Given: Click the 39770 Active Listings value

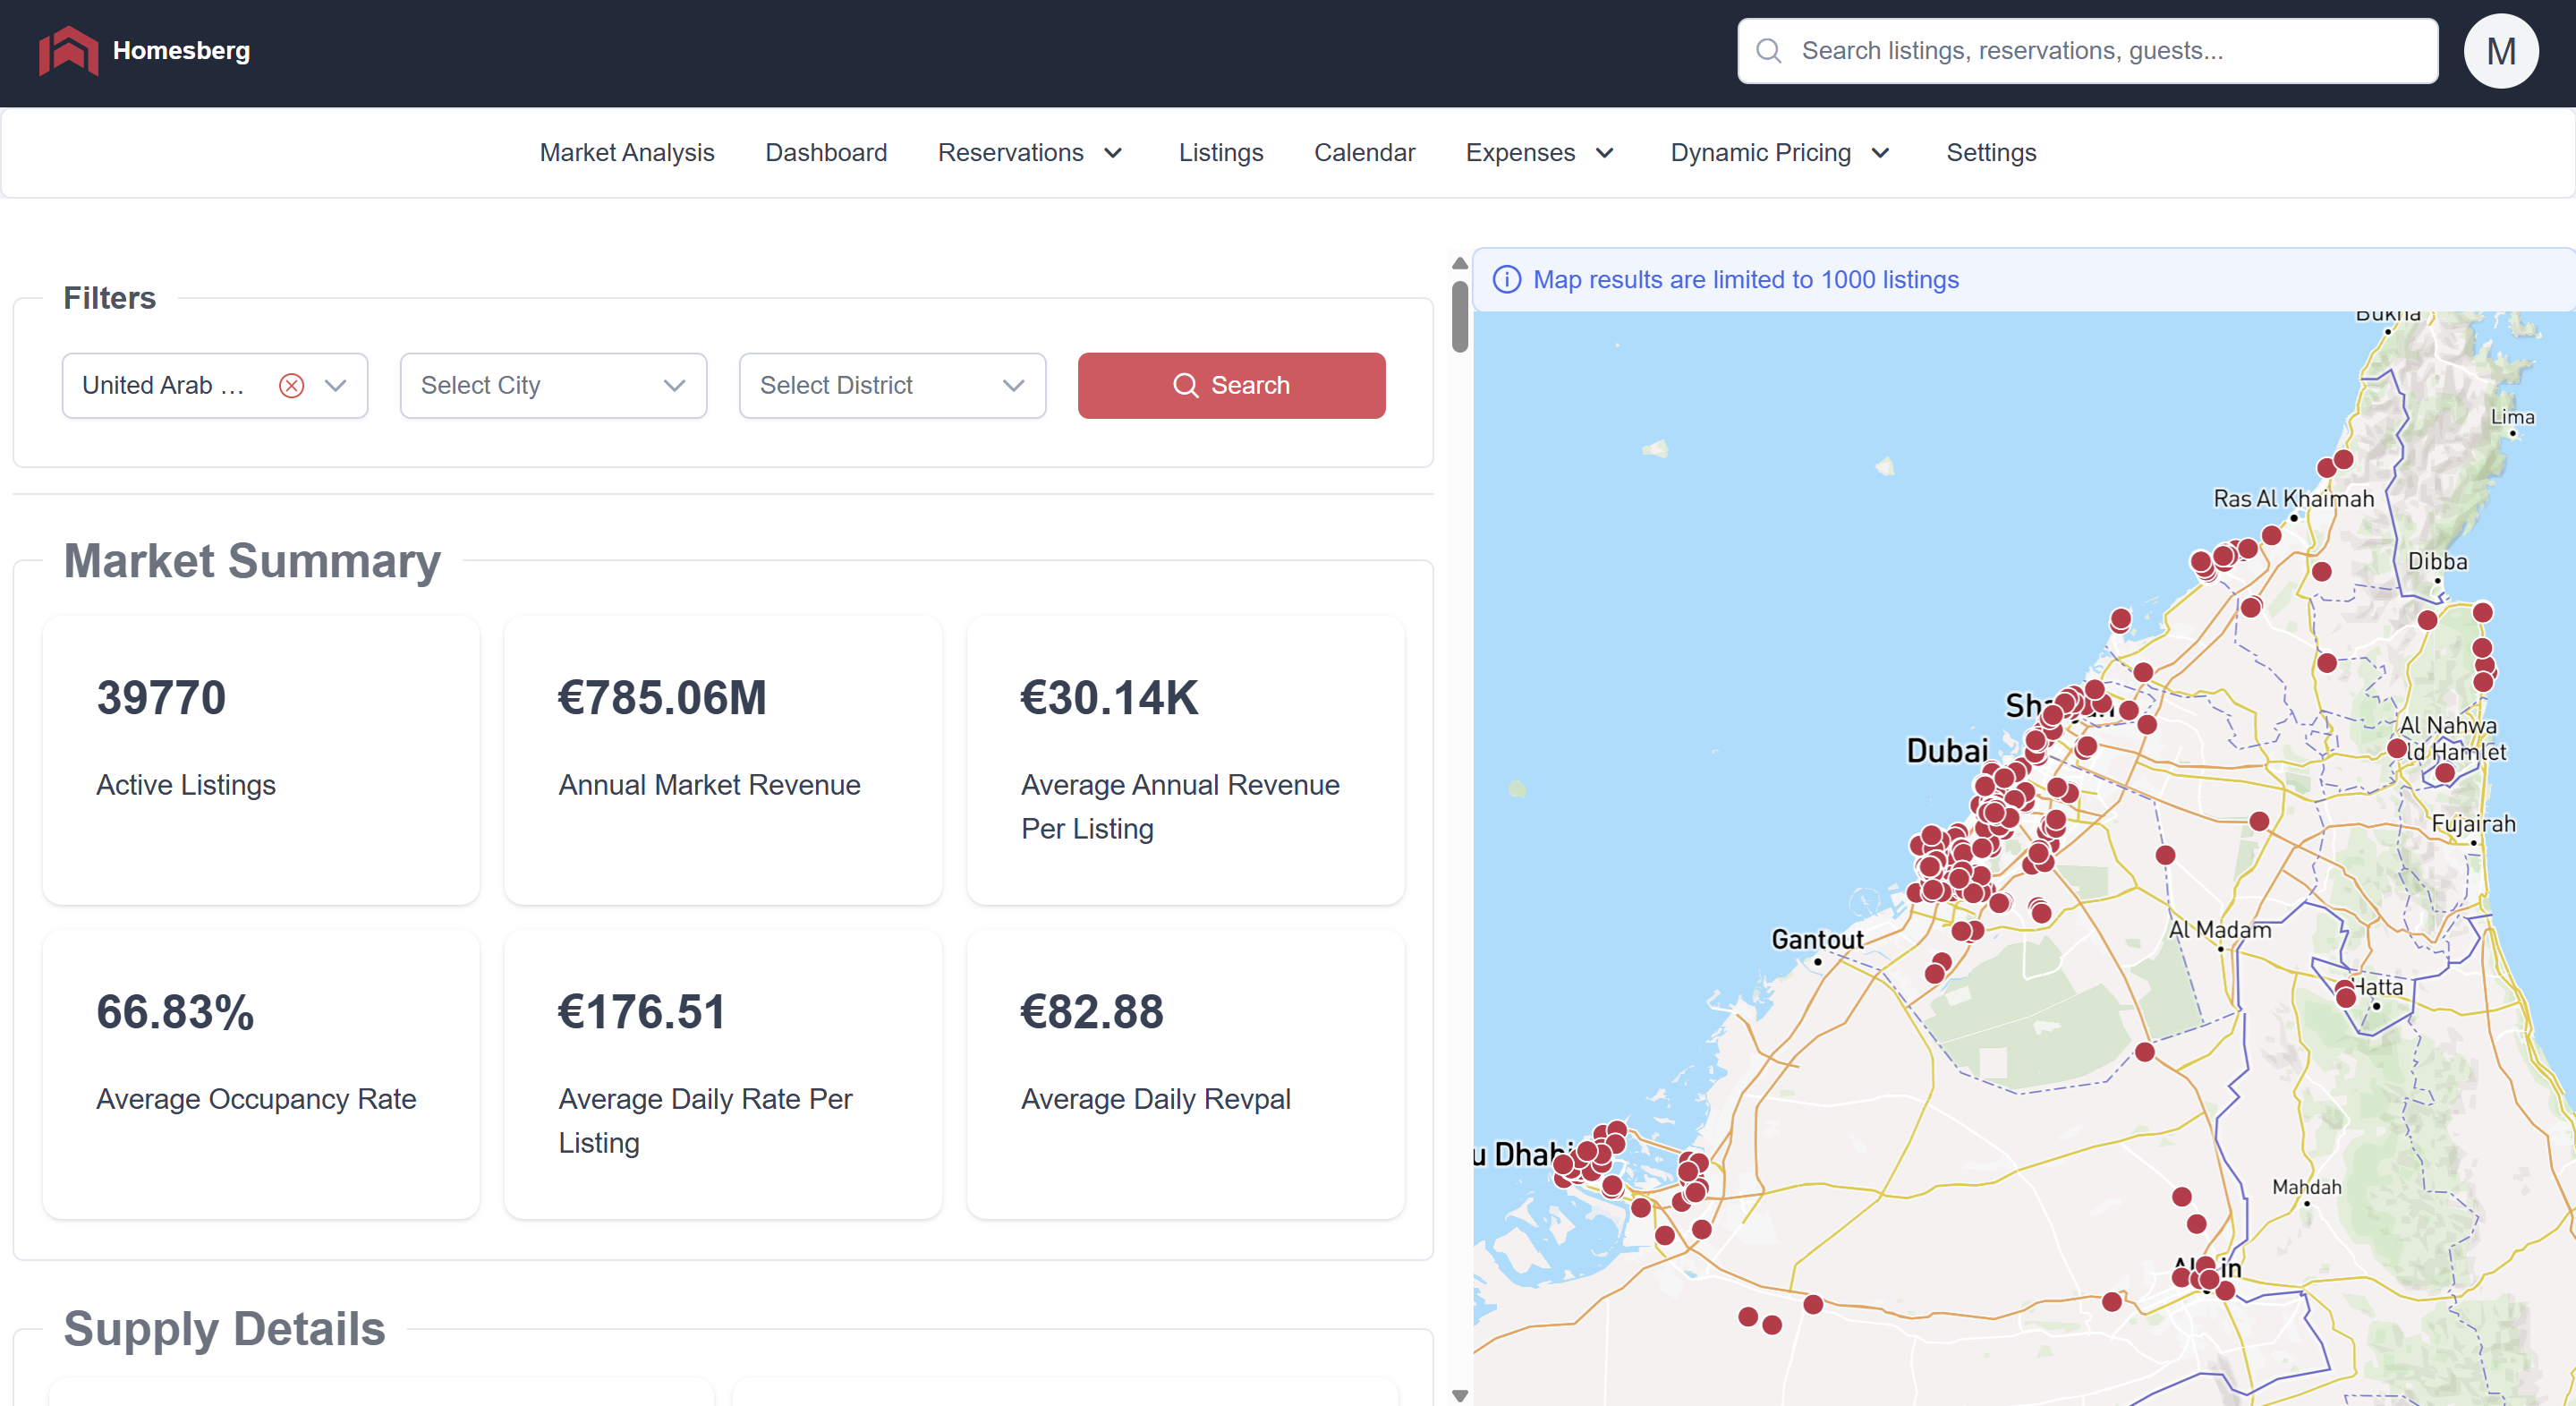Looking at the screenshot, I should [161, 698].
